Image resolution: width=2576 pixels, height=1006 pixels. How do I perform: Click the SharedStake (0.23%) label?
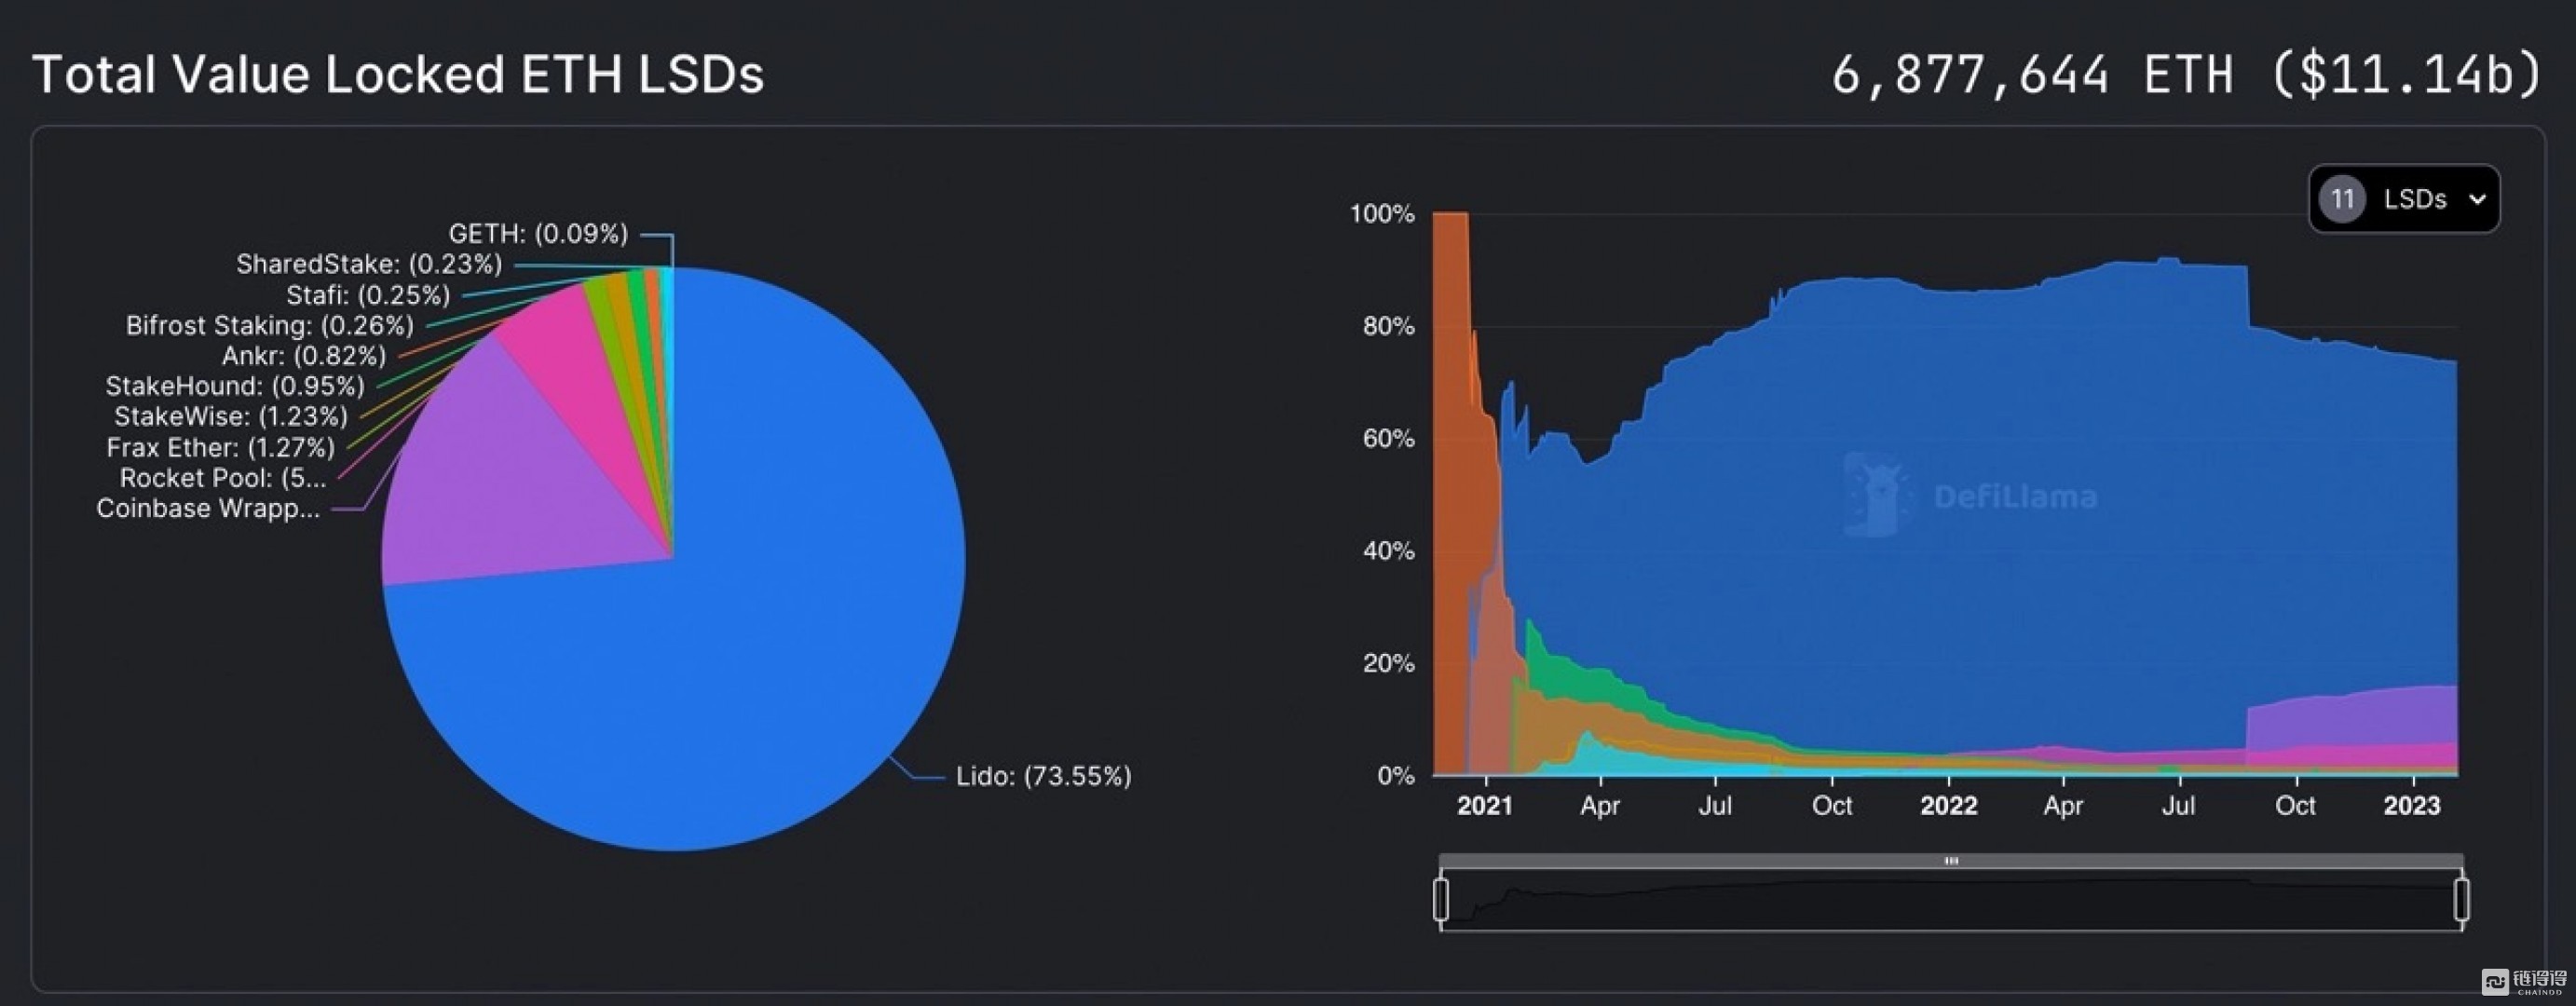point(368,264)
